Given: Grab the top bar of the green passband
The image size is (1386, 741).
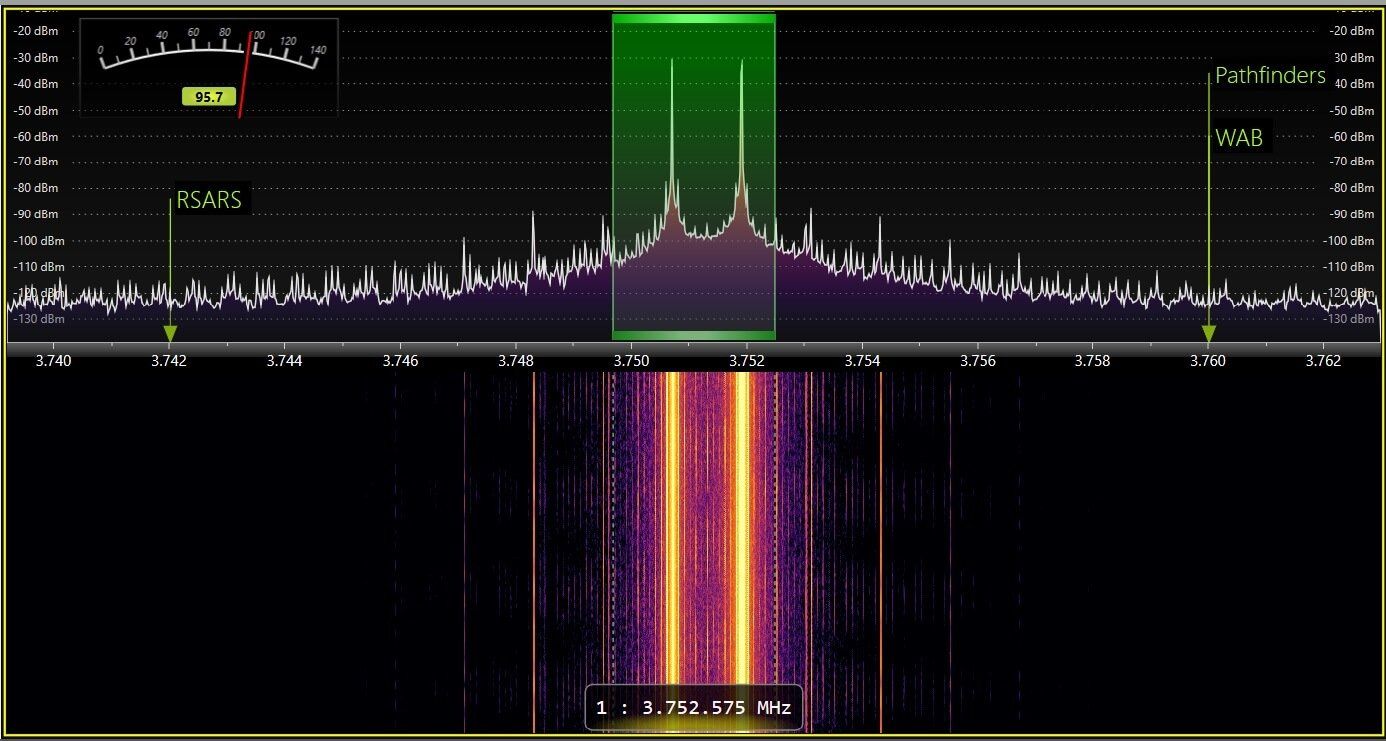Looking at the screenshot, I should pos(694,18).
